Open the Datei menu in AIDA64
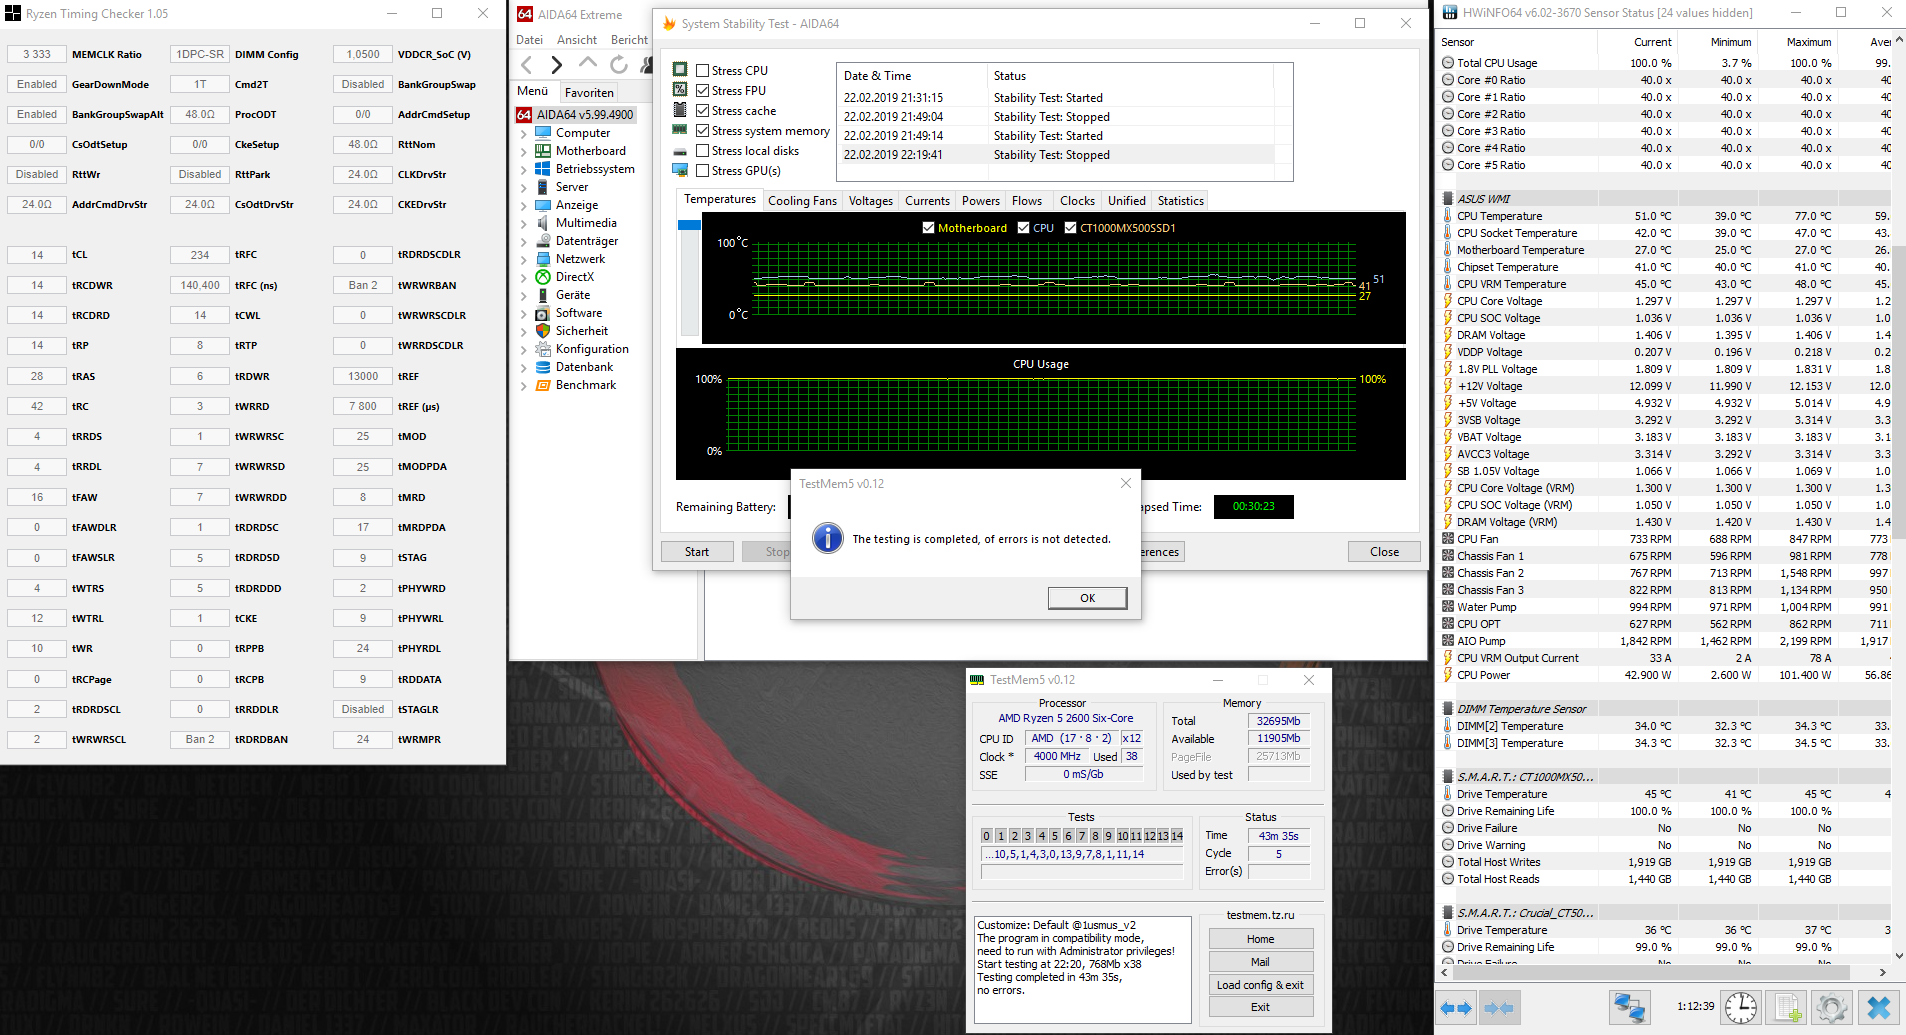Viewport: 1906px width, 1035px height. click(529, 40)
